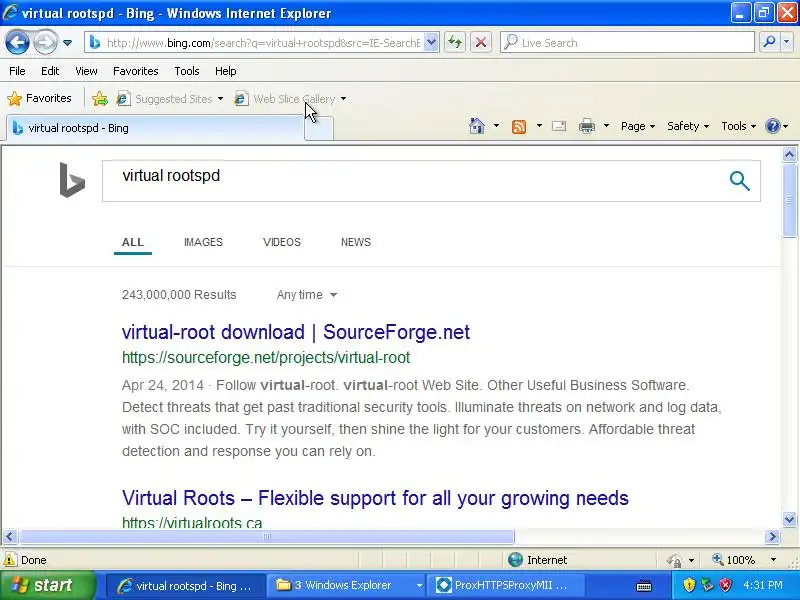Focus the Live Search box
The height and width of the screenshot is (600, 800).
coord(627,42)
